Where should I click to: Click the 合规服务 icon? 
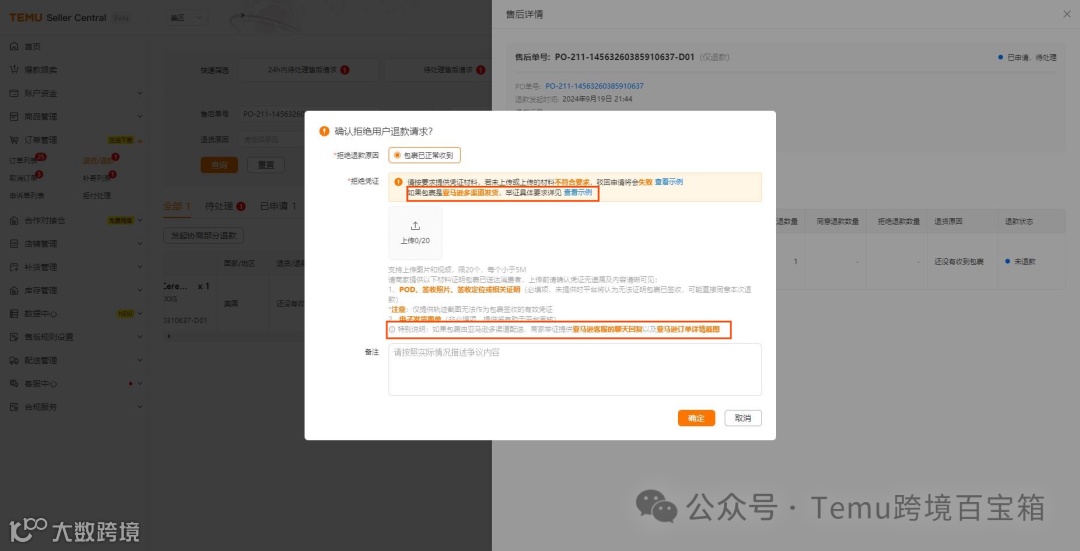14,407
